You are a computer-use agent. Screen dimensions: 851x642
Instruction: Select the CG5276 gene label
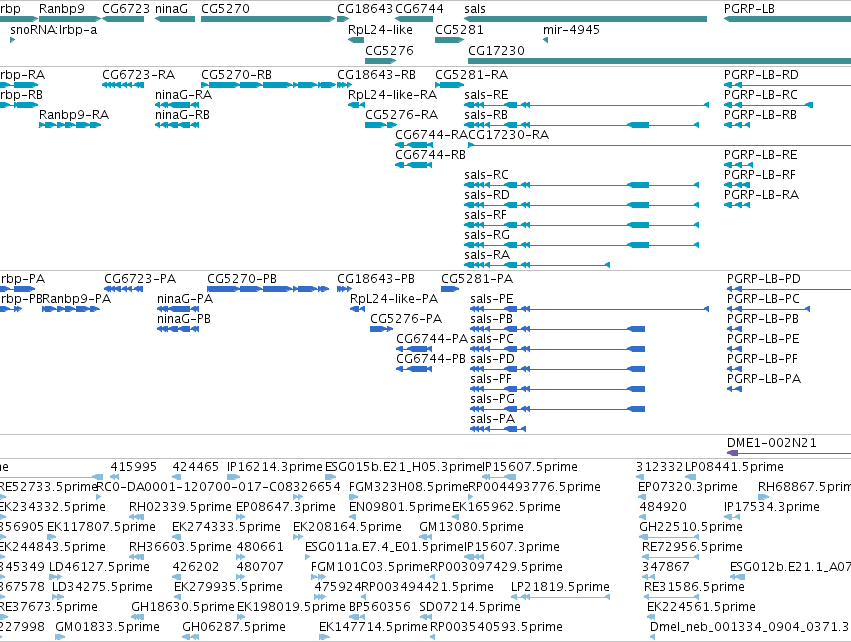coord(389,50)
